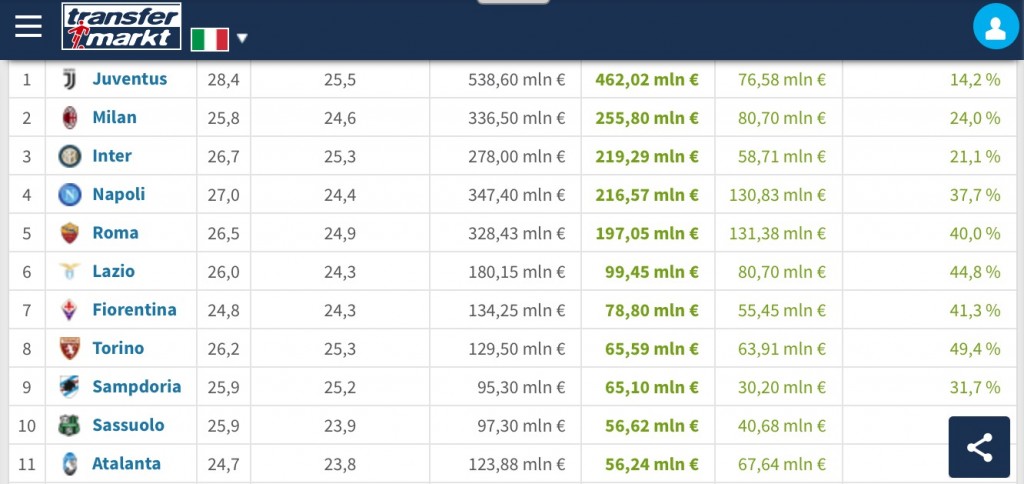Image resolution: width=1024 pixels, height=484 pixels.
Task: Click Juventus value 462,02 mln €
Action: pyautogui.click(x=647, y=80)
